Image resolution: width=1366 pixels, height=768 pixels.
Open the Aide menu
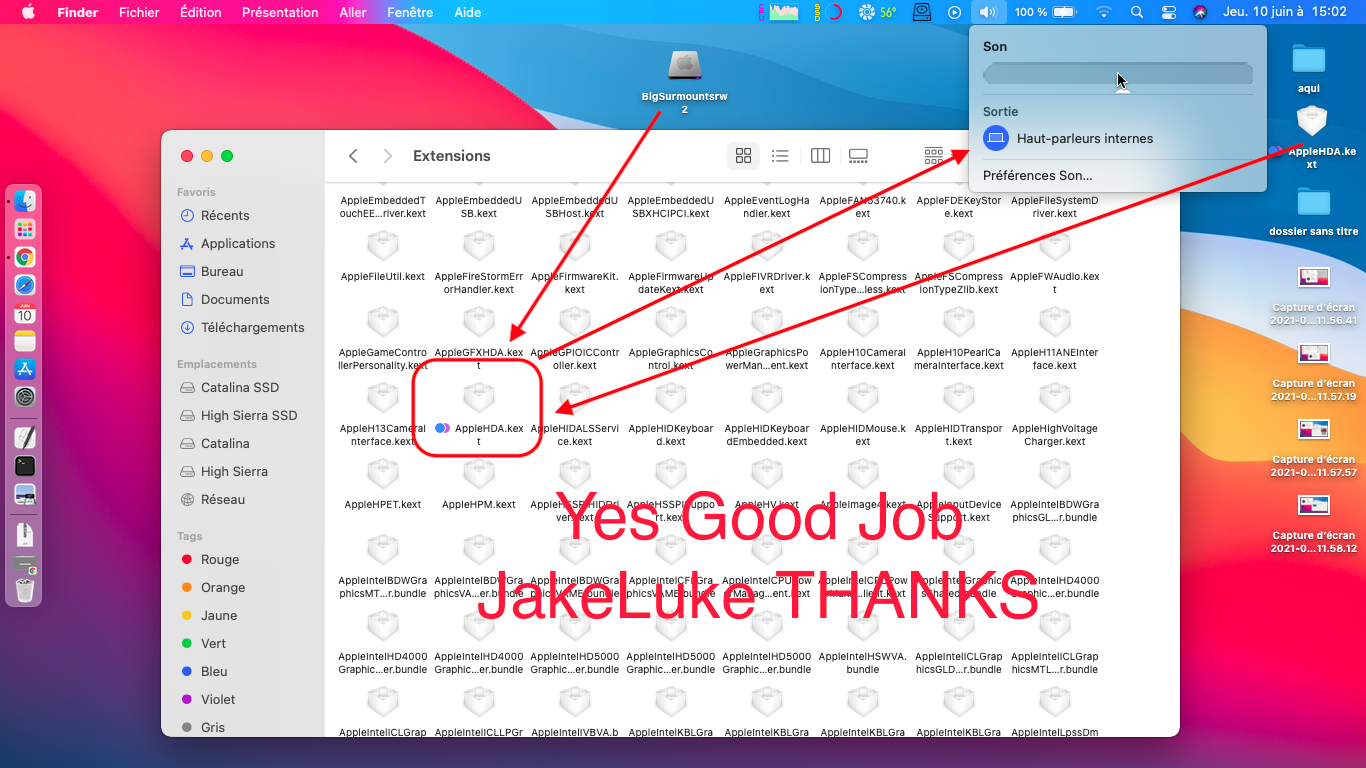pyautogui.click(x=468, y=12)
